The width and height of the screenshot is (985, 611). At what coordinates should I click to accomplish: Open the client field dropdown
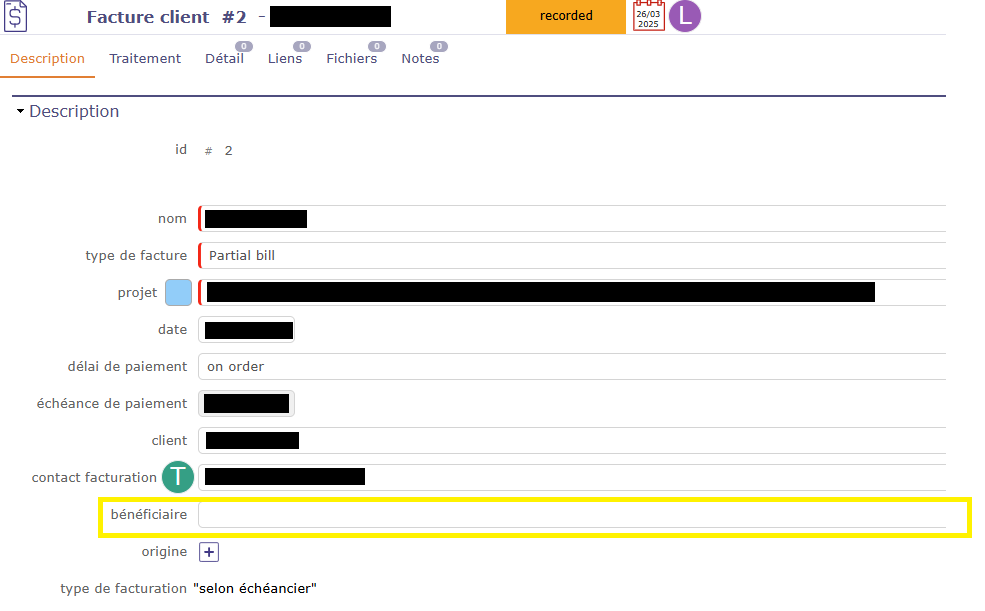pos(570,441)
